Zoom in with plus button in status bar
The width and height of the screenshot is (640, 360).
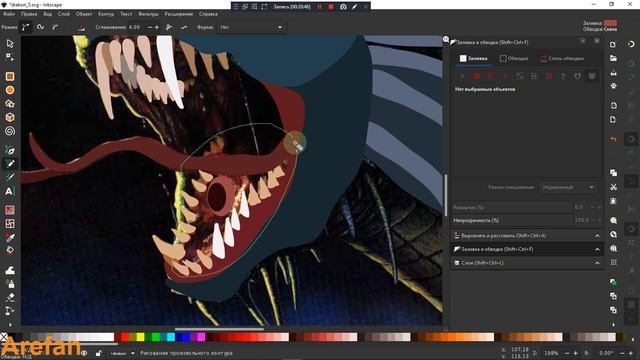pos(576,353)
